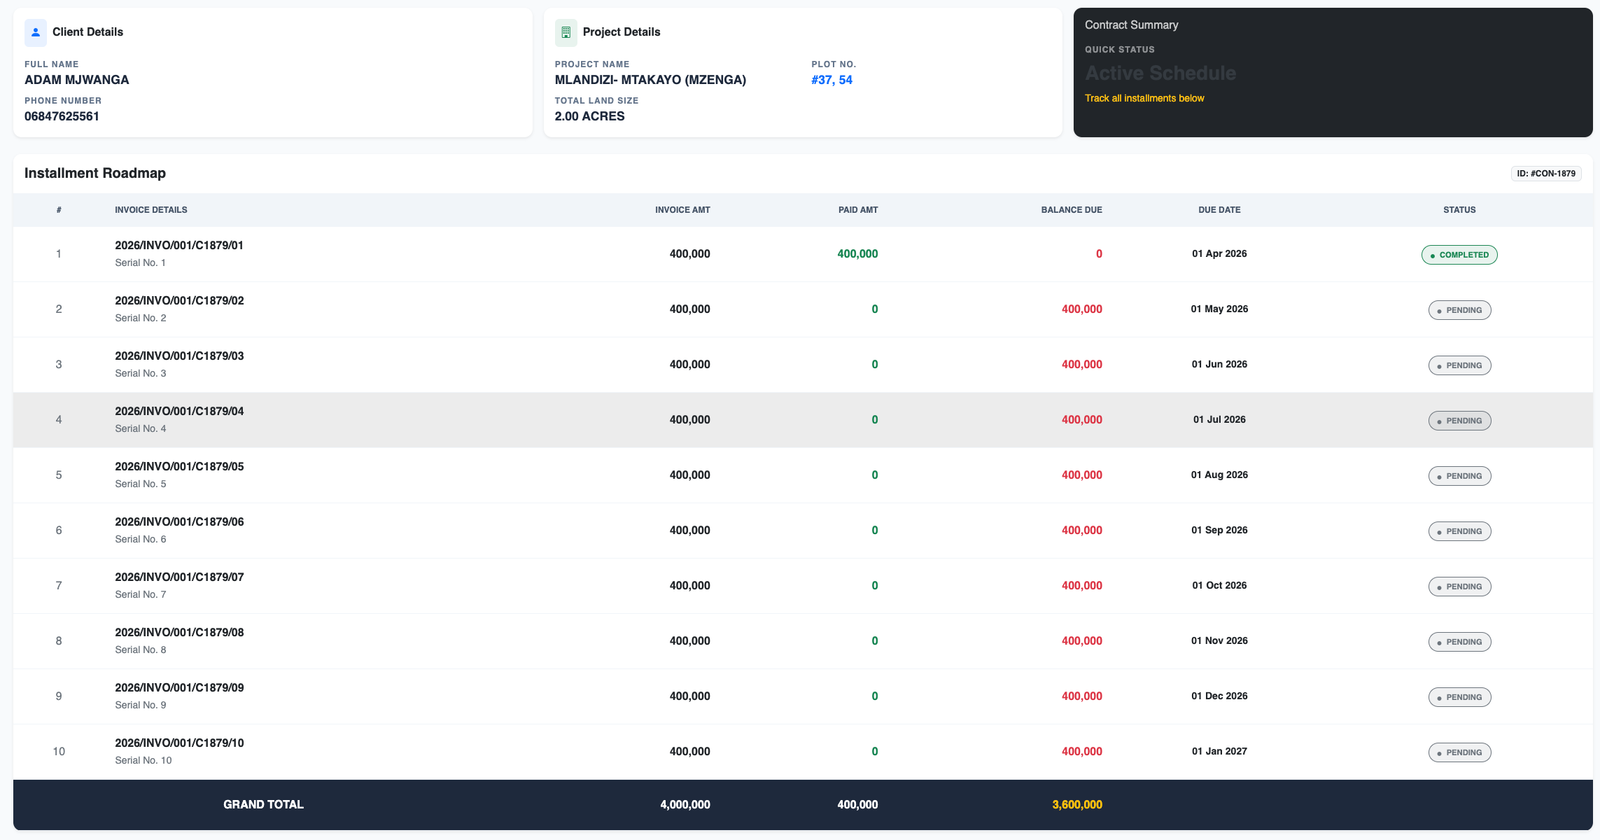Select invoice 2026/INVO/001/C1879/10
Image resolution: width=1600 pixels, height=840 pixels.
pos(179,743)
